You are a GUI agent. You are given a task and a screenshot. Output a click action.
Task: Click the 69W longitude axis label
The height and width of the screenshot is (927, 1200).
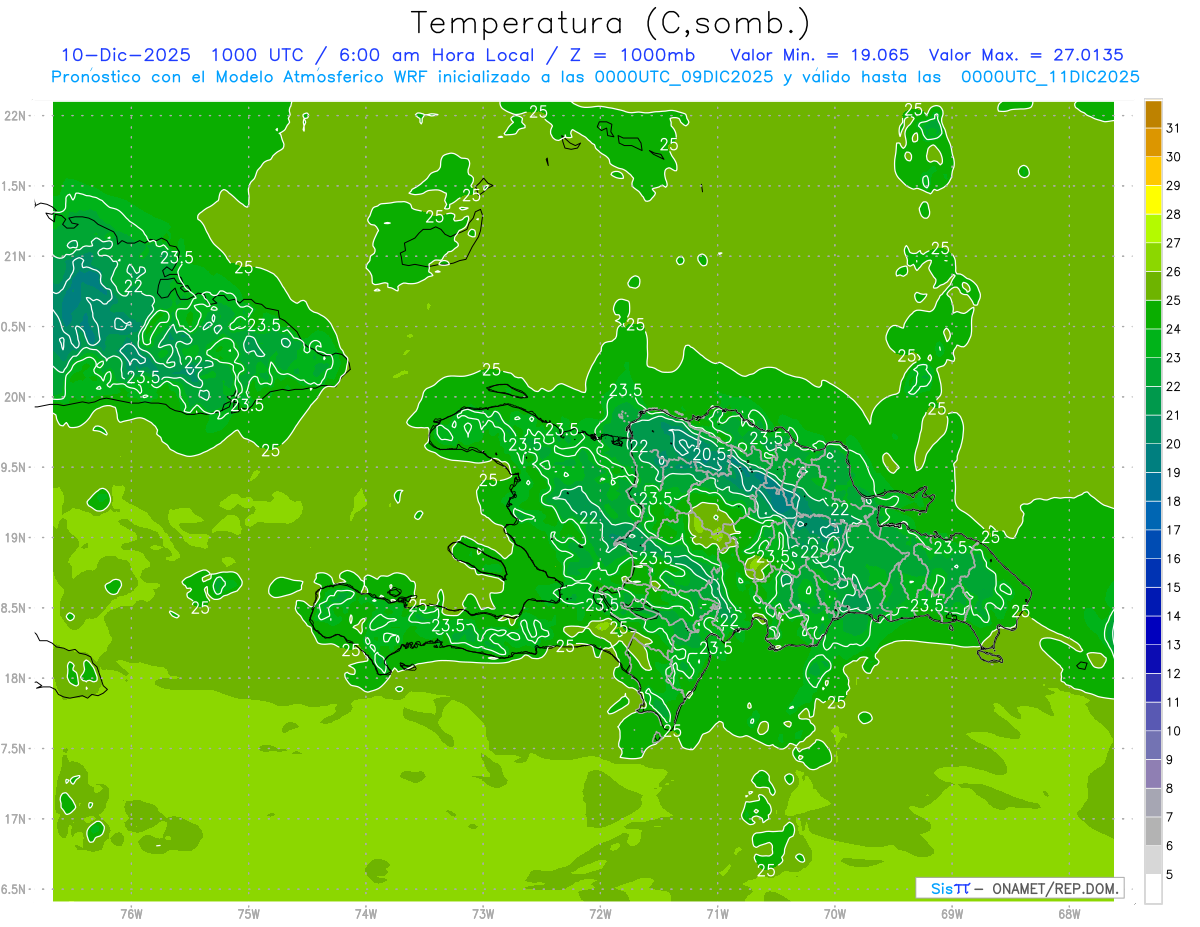[952, 913]
